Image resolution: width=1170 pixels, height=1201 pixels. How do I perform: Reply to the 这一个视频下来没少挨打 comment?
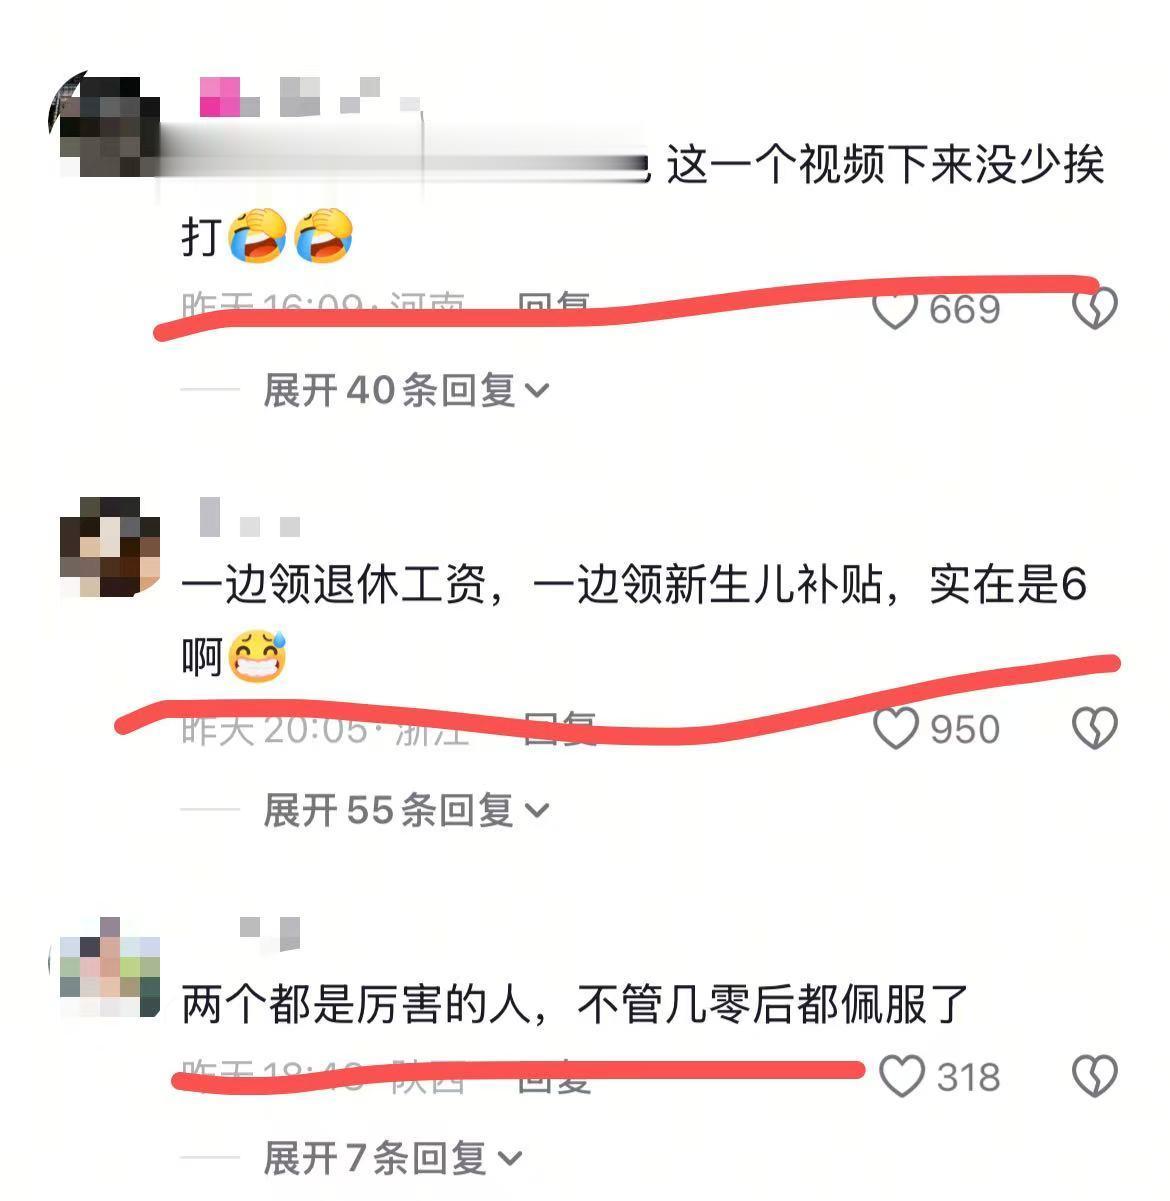pyautogui.click(x=553, y=304)
